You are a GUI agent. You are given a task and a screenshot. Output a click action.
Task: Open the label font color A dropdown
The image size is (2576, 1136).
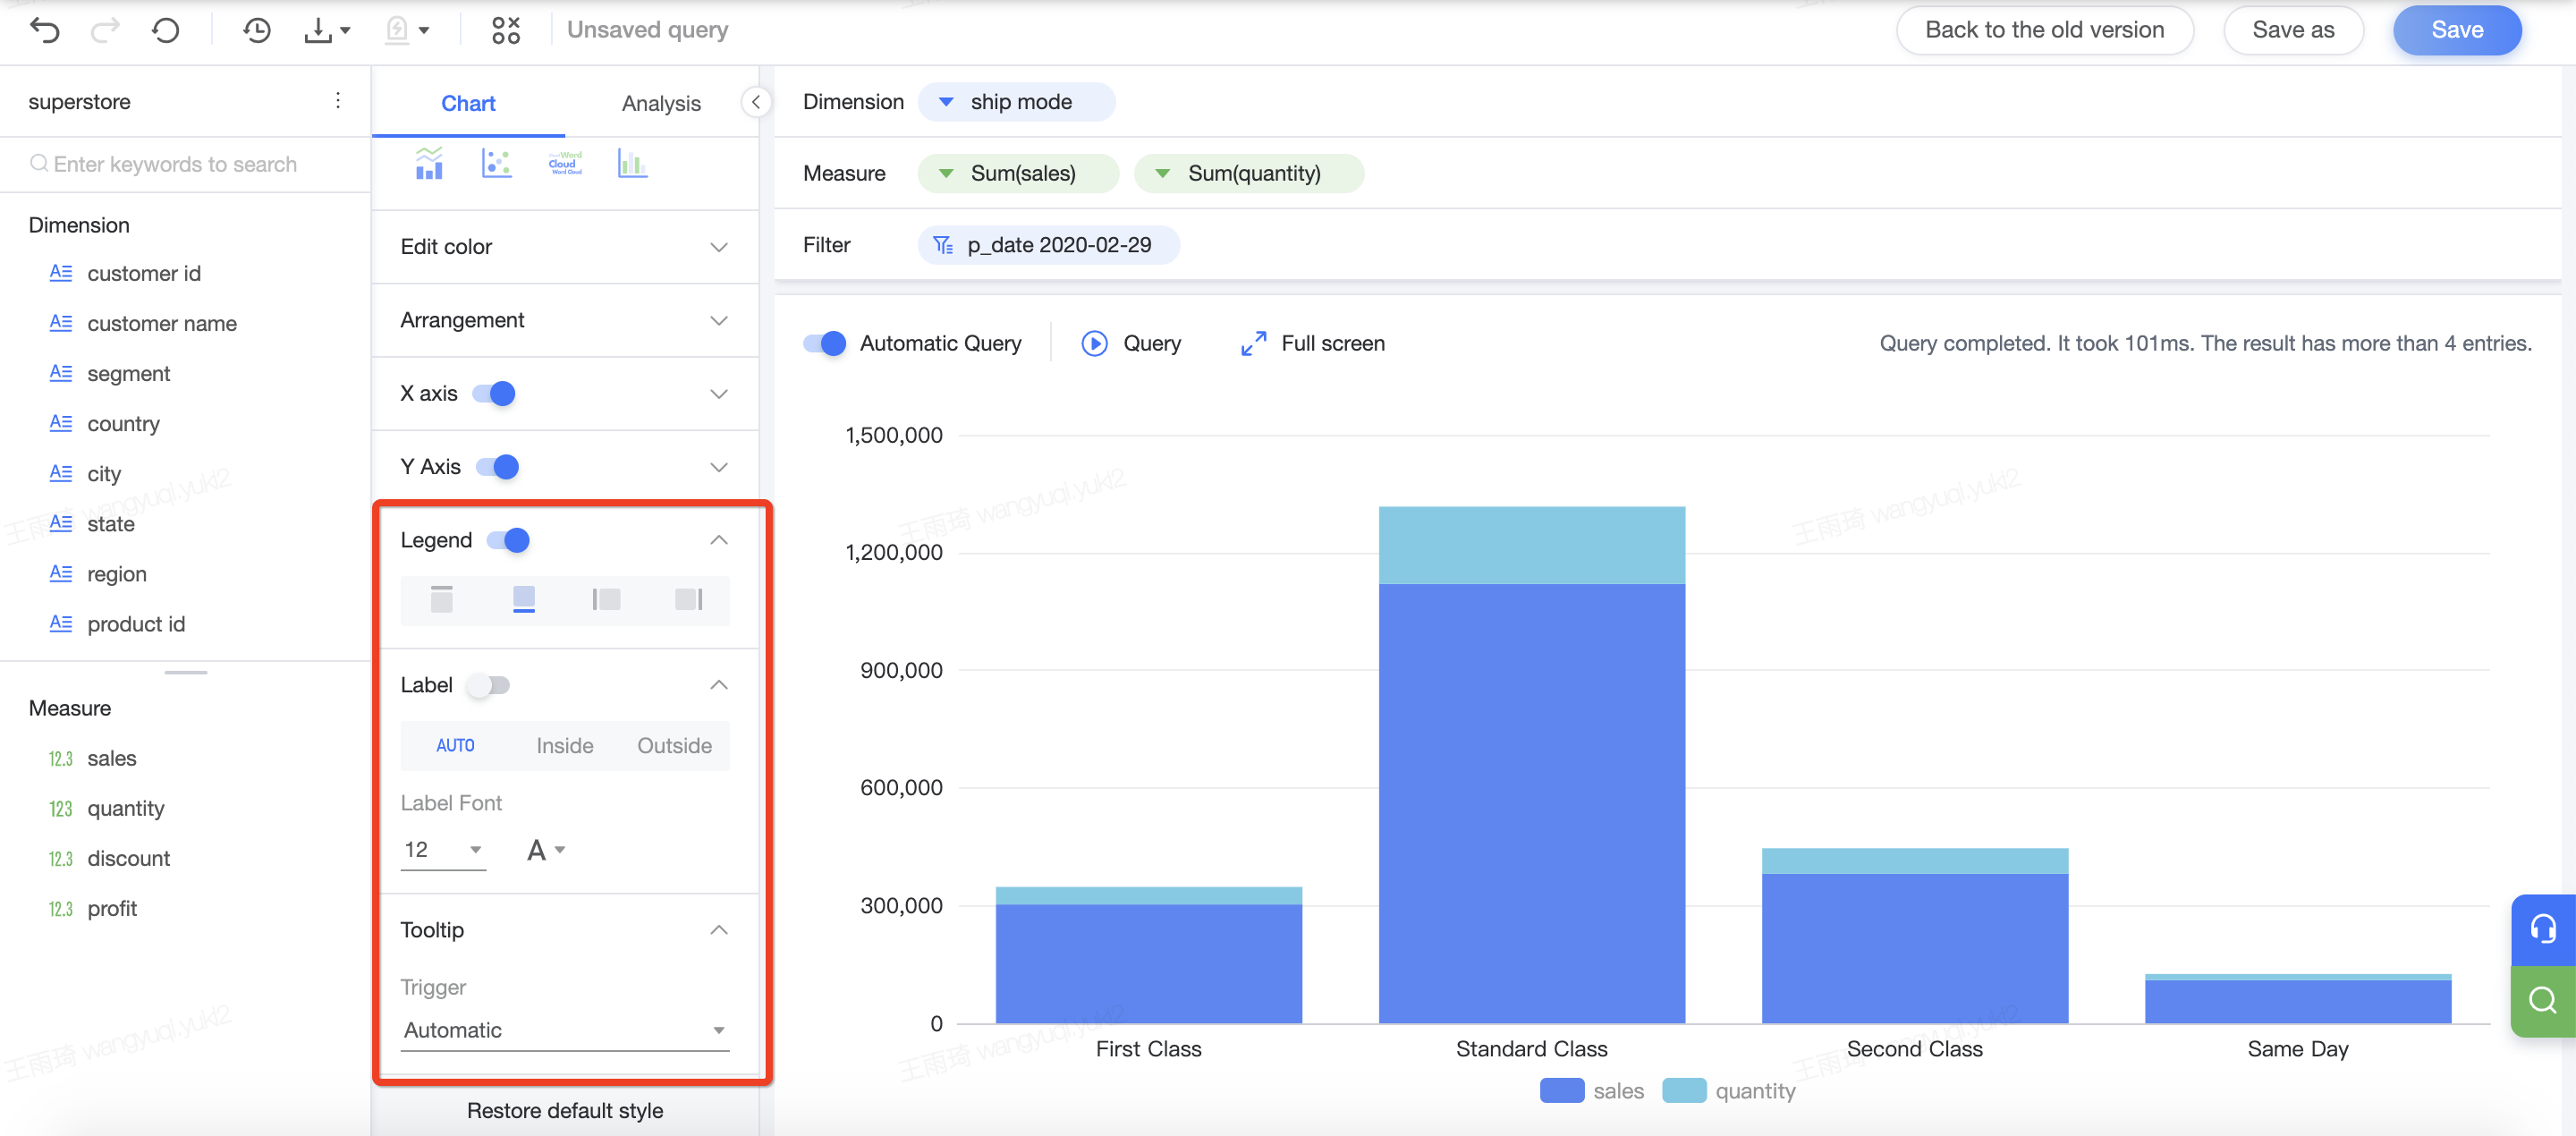tap(546, 850)
